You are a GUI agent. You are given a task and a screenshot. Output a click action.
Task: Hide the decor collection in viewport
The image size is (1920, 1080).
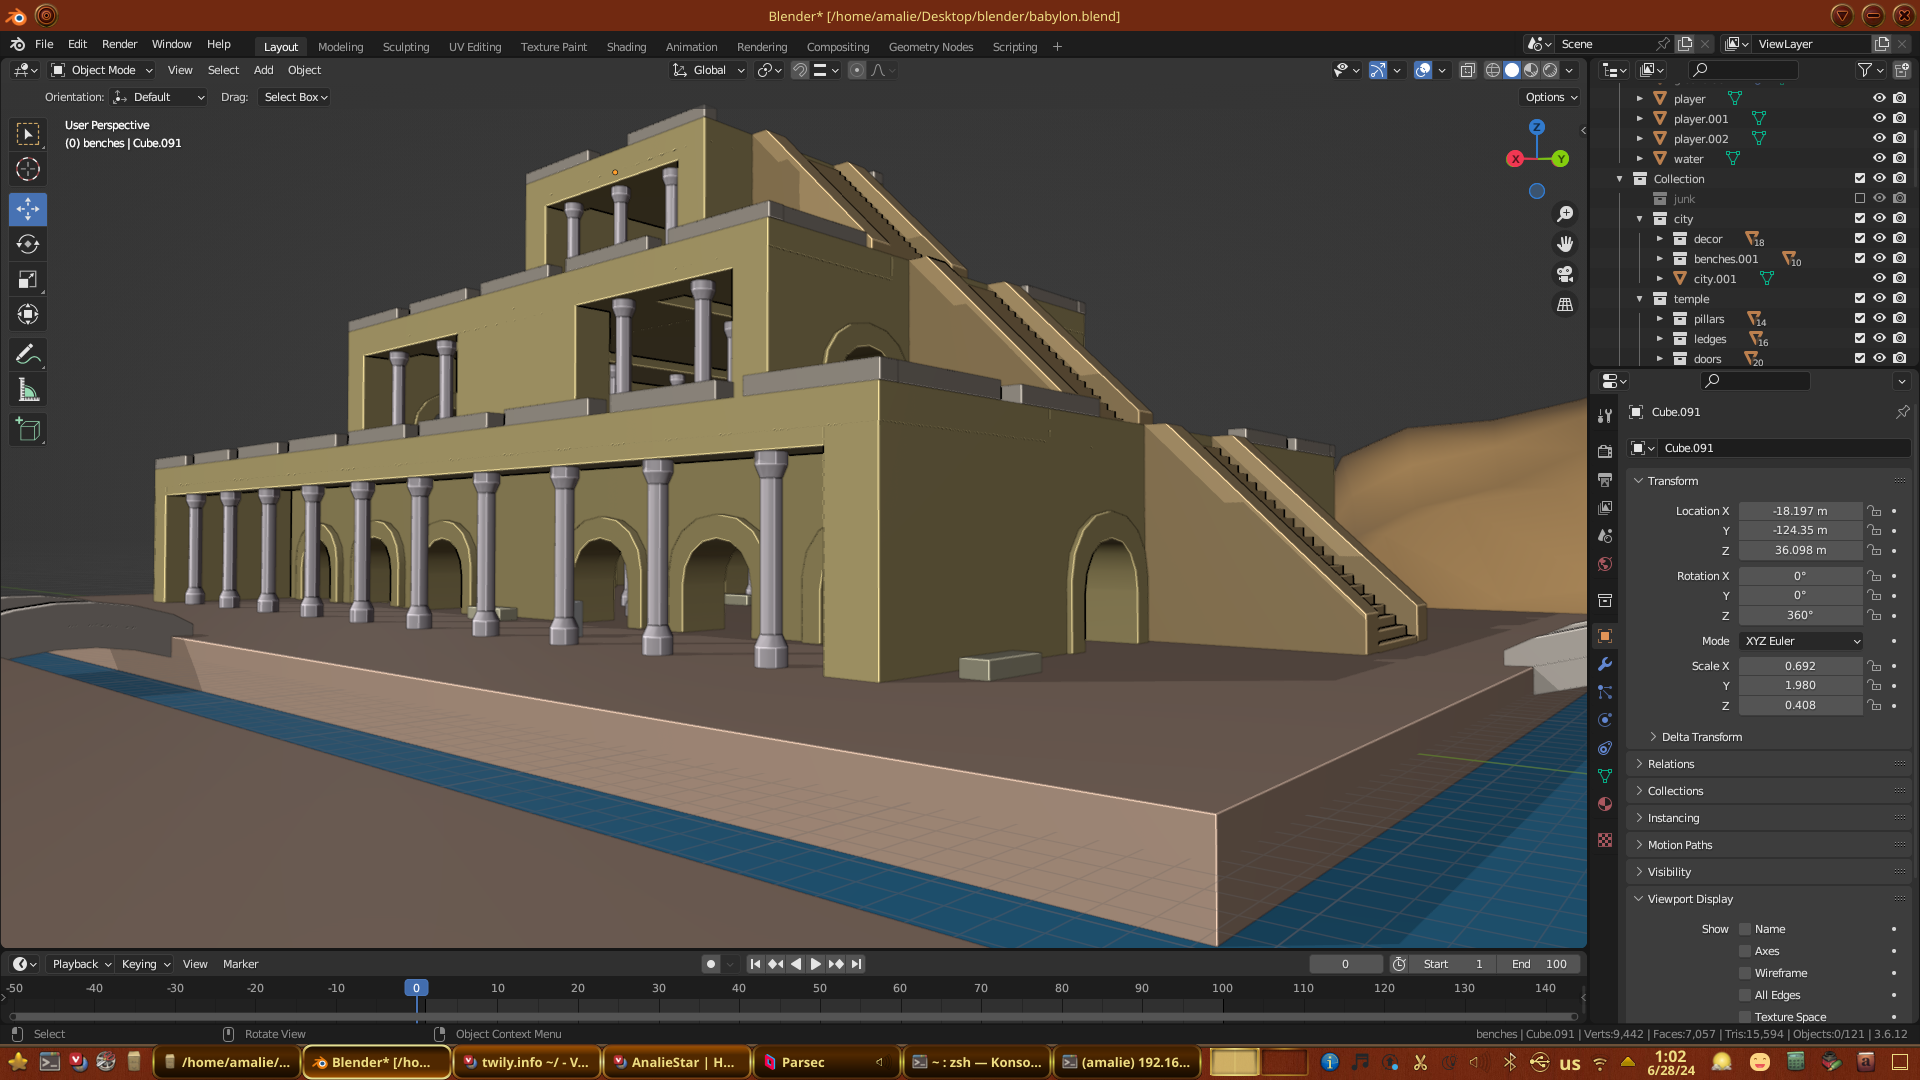coord(1879,239)
